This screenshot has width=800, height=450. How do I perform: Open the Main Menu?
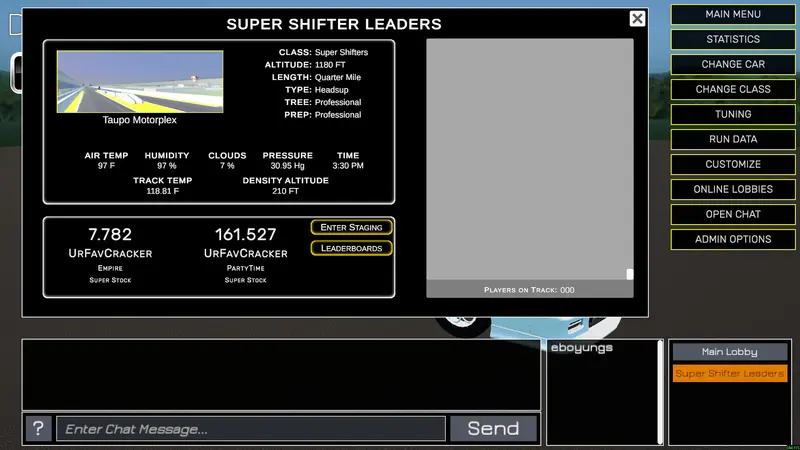pos(733,14)
